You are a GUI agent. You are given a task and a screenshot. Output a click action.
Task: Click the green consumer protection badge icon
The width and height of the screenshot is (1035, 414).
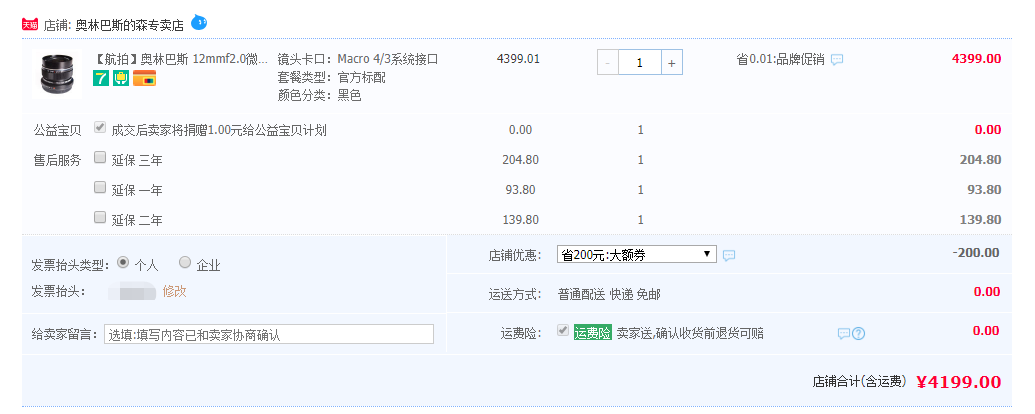point(121,79)
